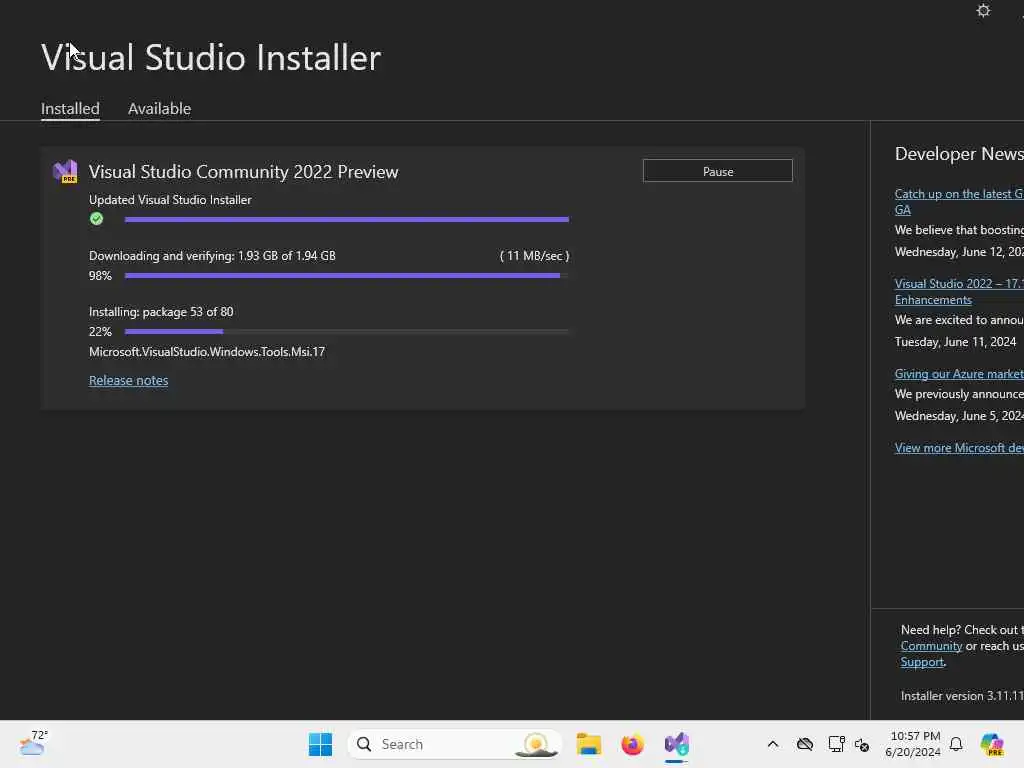Click View more Microsoft developer news link
The width and height of the screenshot is (1024, 768).
click(x=959, y=447)
